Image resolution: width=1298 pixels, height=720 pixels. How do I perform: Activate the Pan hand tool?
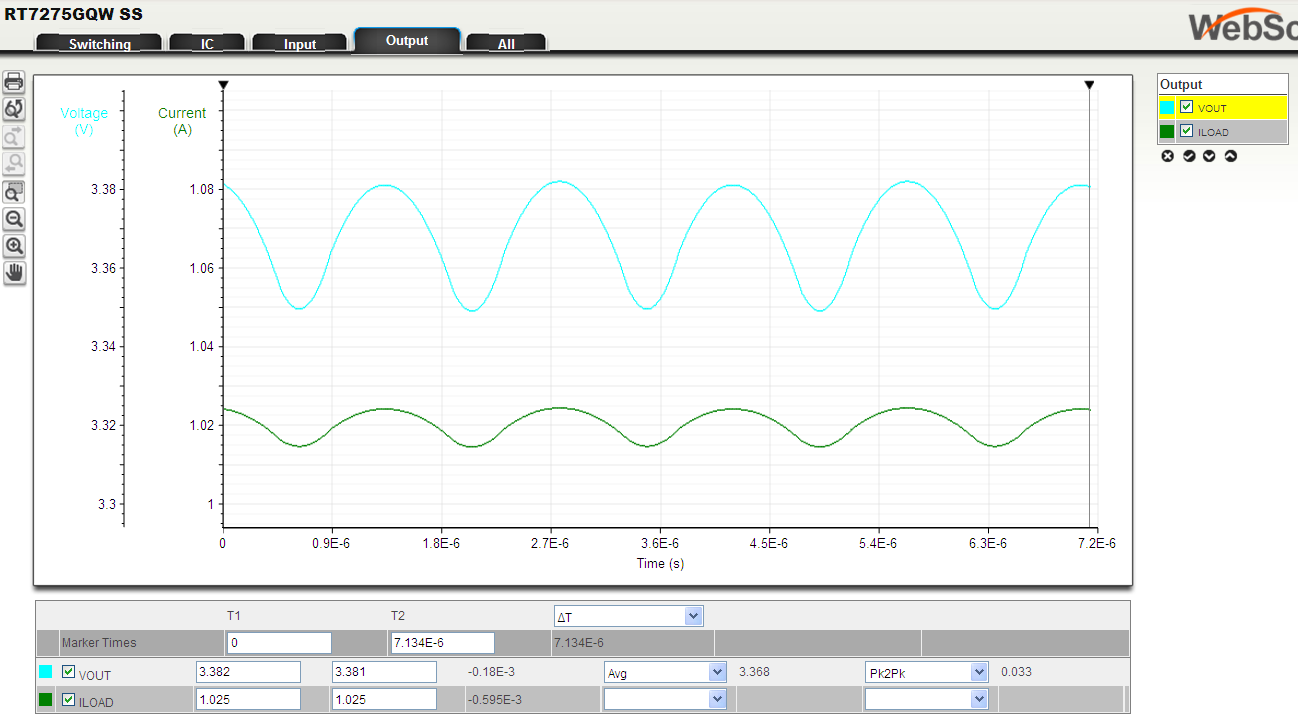14,272
